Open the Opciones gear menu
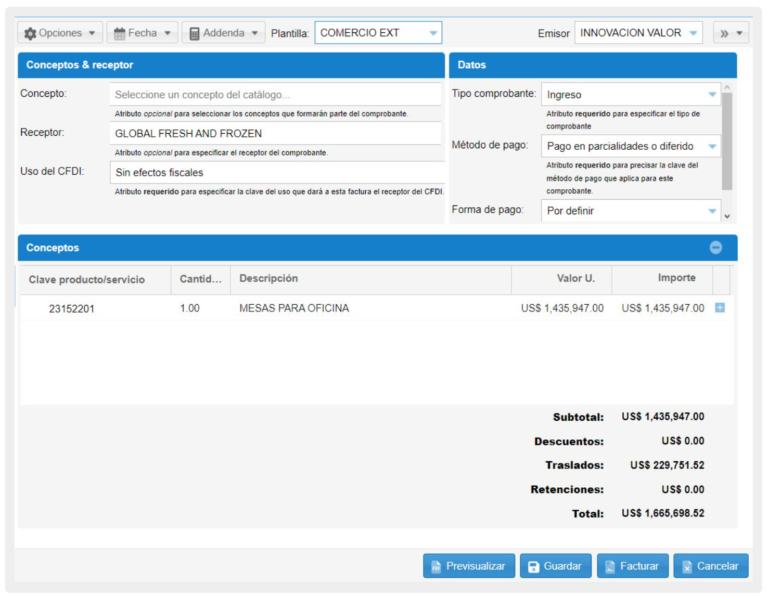The height and width of the screenshot is (596, 768). click(60, 33)
